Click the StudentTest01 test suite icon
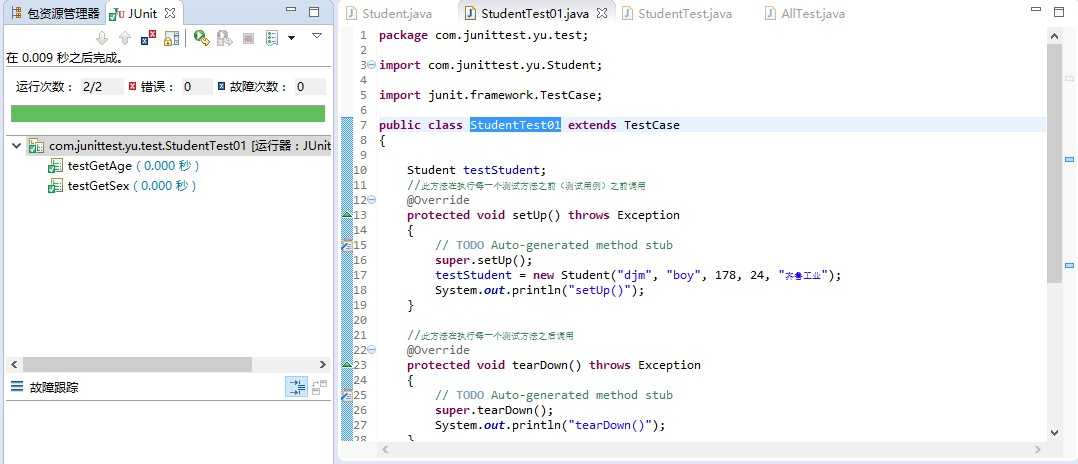The width and height of the screenshot is (1078, 464). point(36,146)
